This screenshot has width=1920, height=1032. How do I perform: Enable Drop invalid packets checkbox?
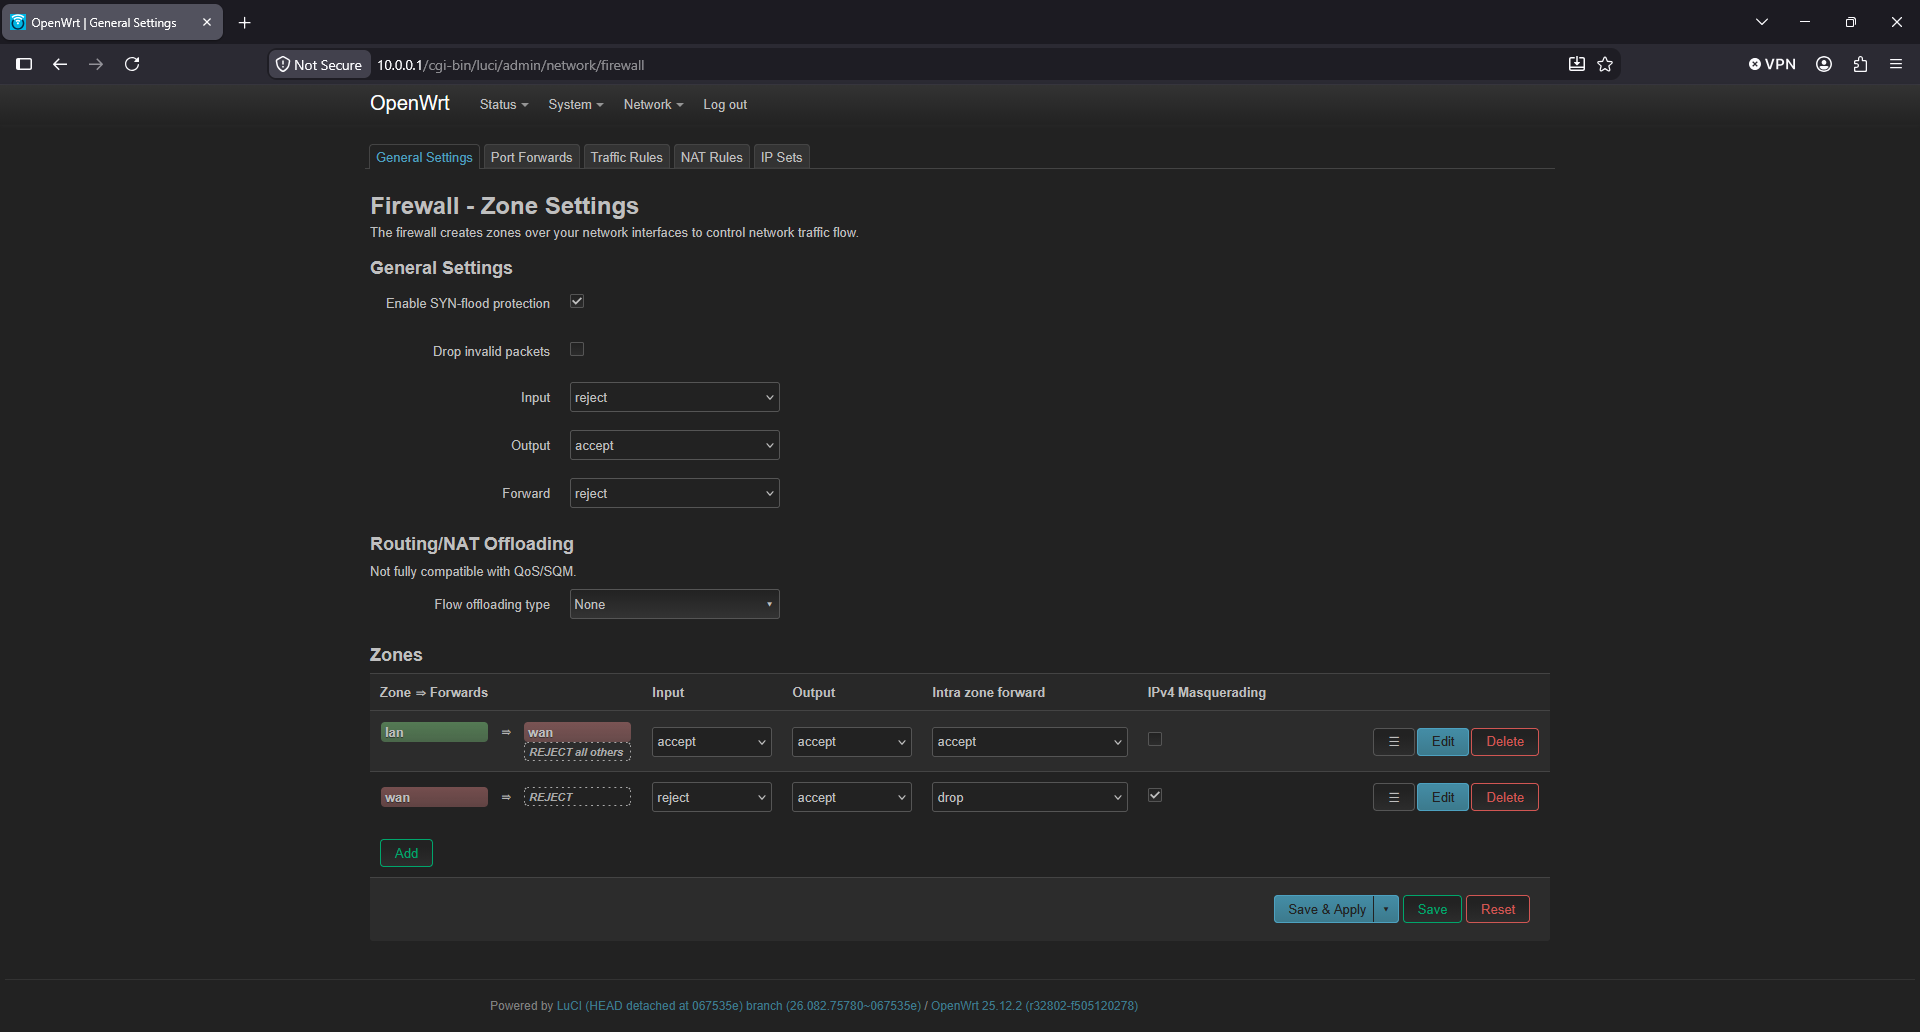(577, 349)
